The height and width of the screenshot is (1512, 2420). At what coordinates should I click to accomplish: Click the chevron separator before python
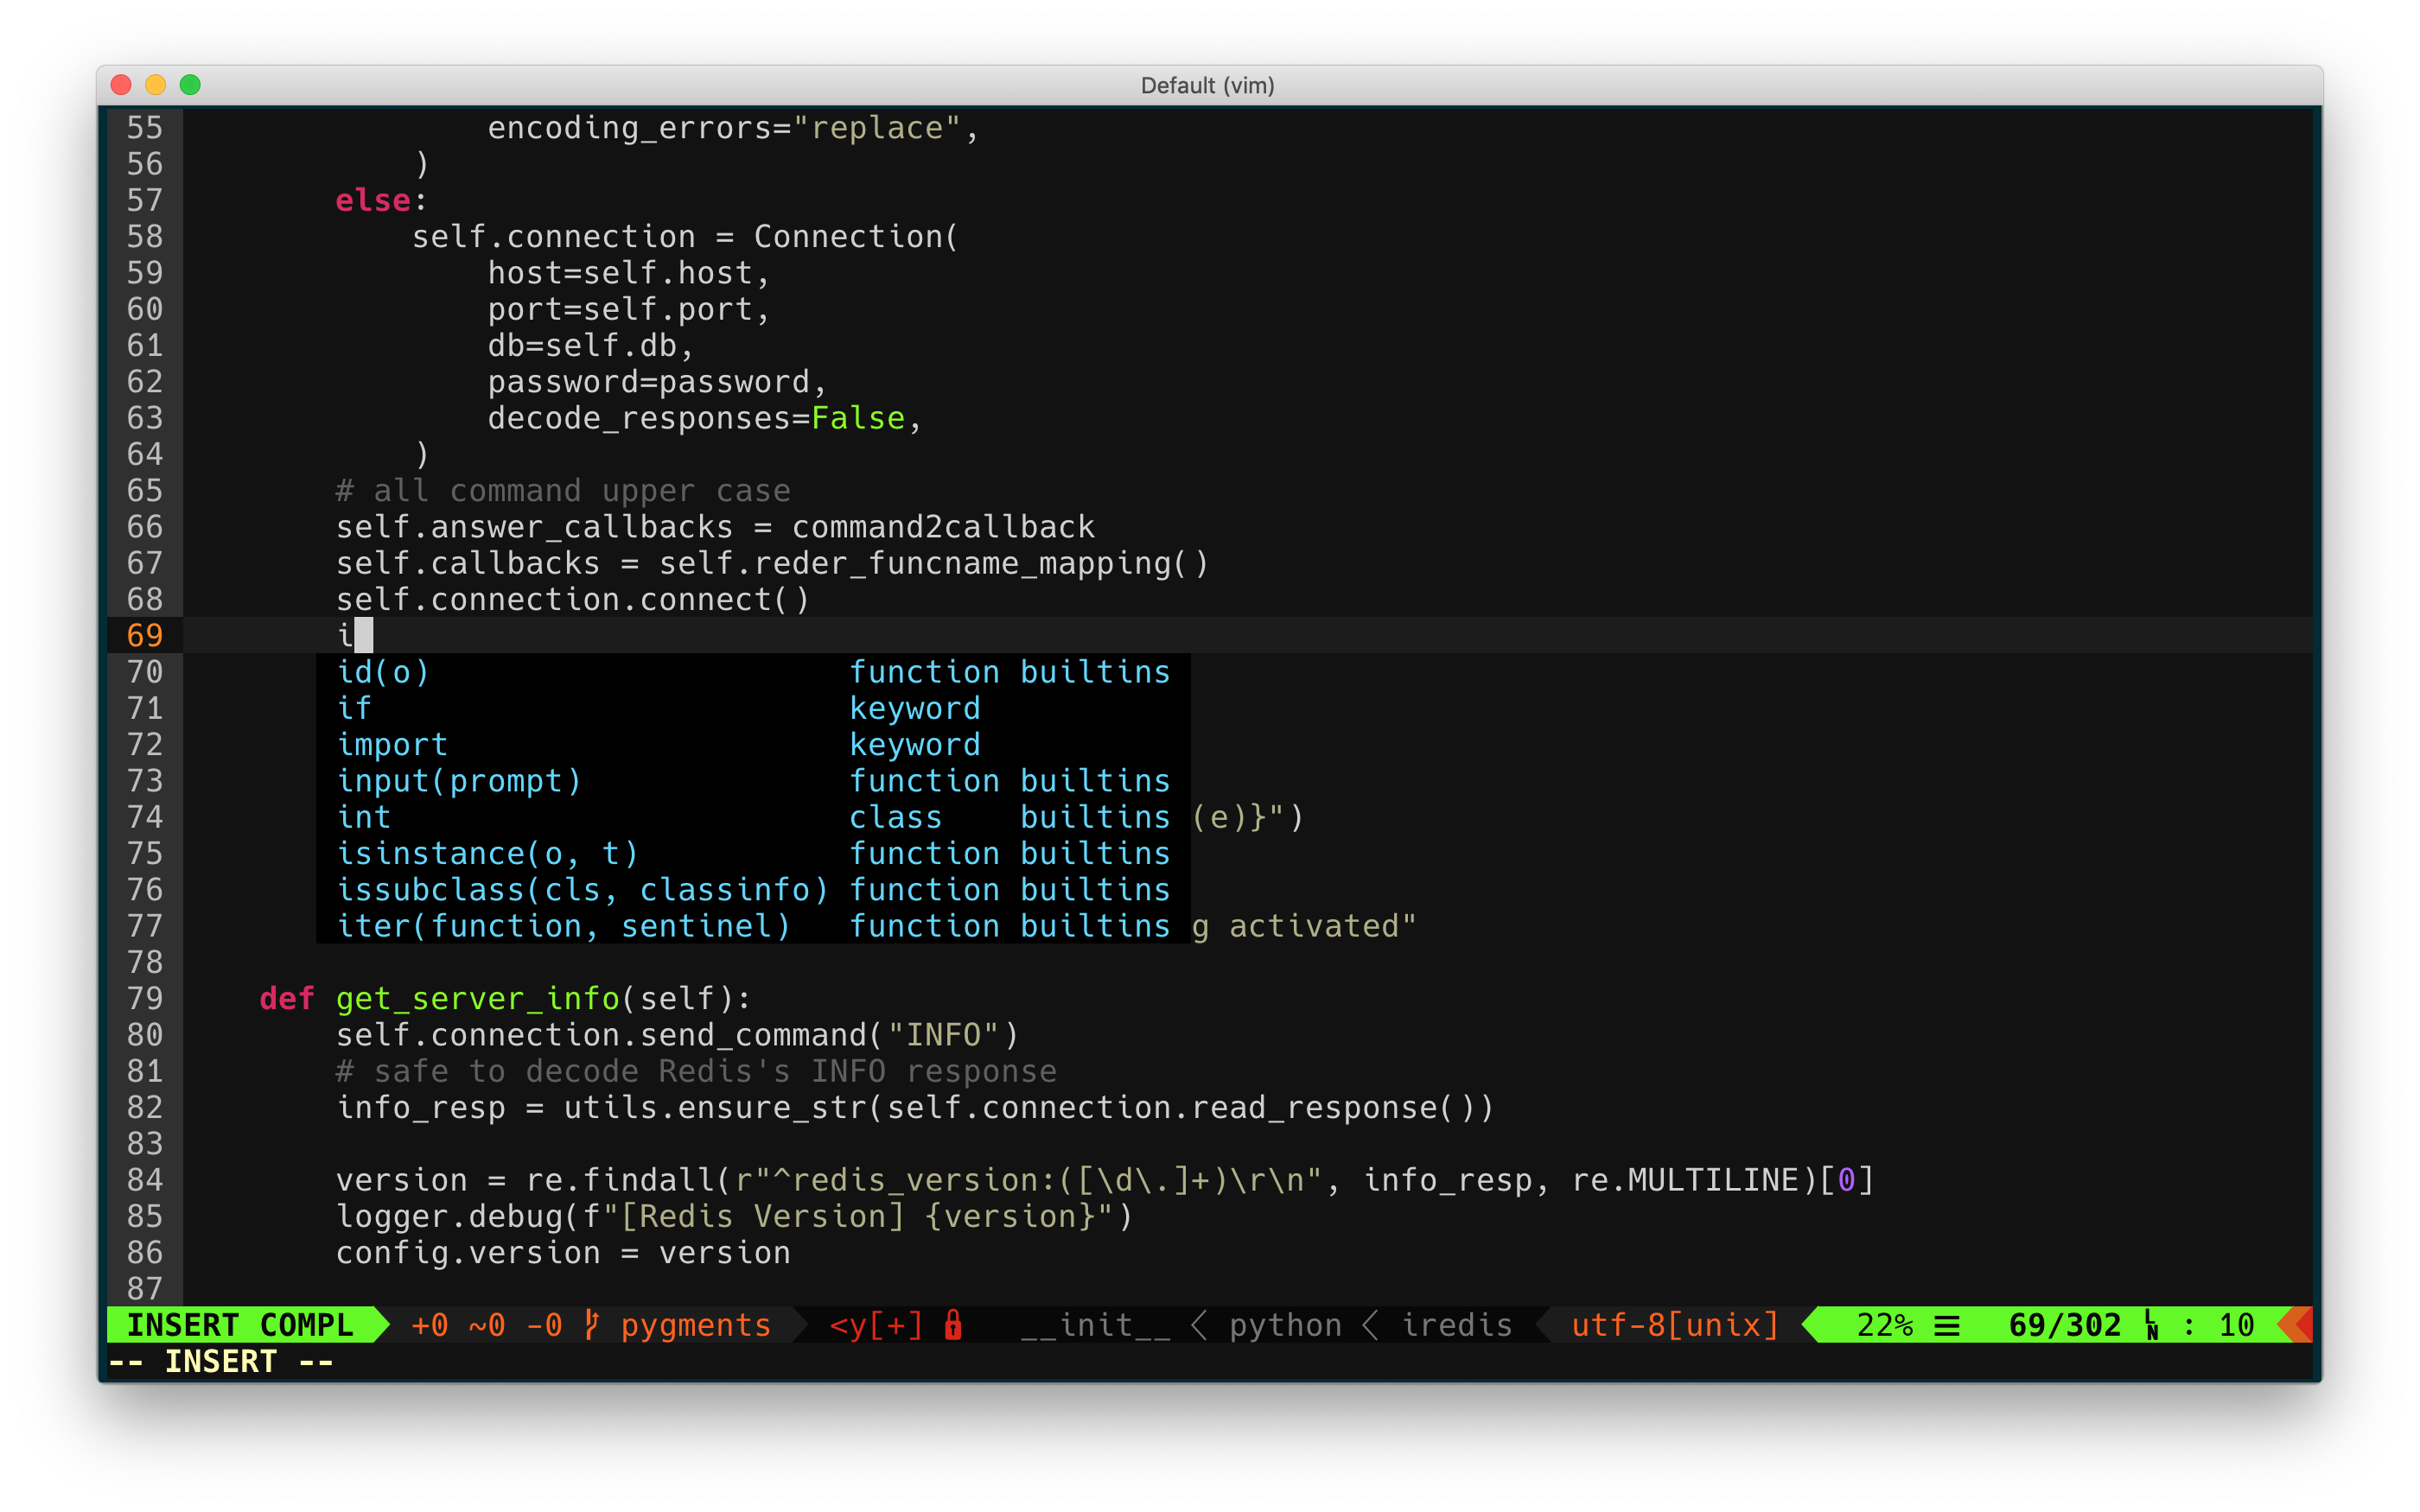(1199, 1324)
